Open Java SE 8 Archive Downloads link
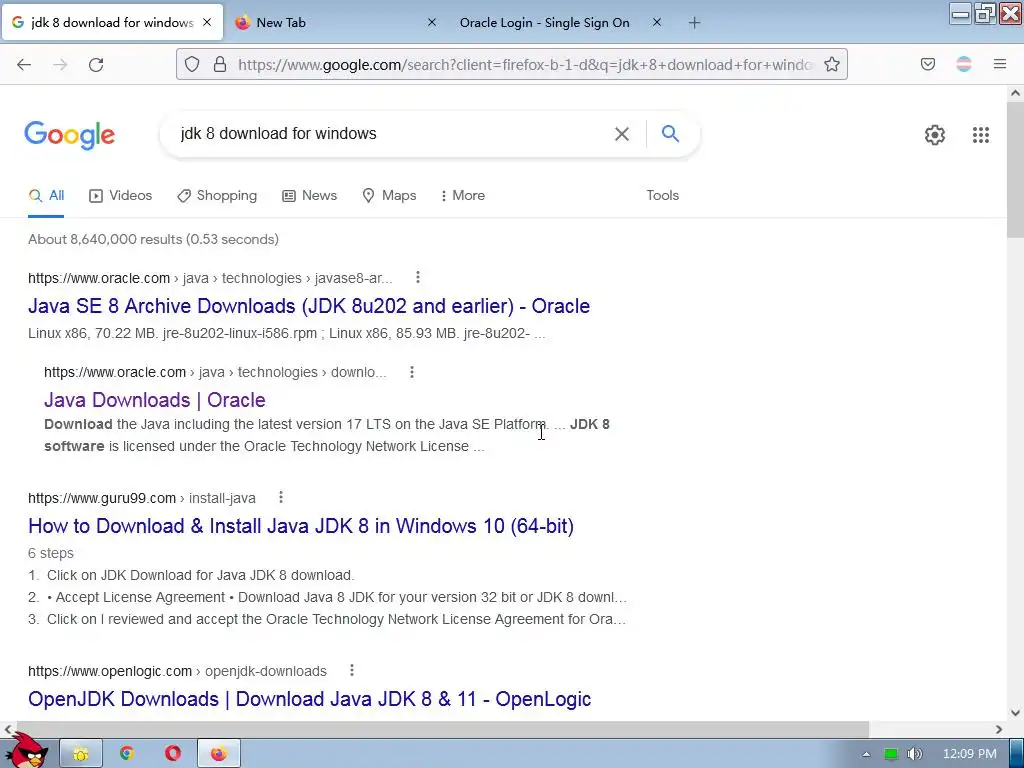The width and height of the screenshot is (1024, 768). point(309,306)
